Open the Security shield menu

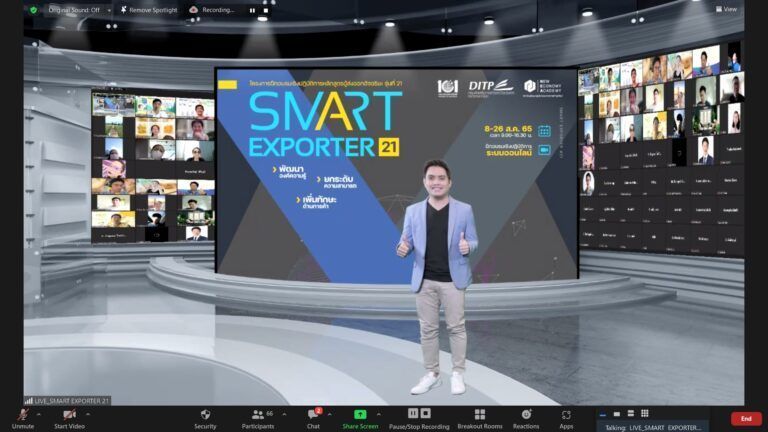pyautogui.click(x=205, y=419)
